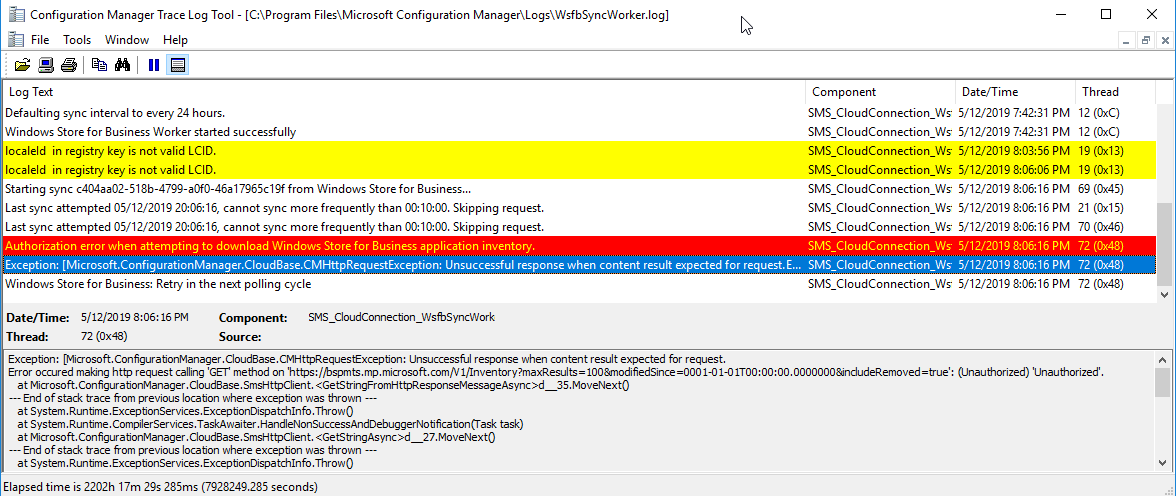
Task: Select 'Last sync attempted' row on thread 70 (0x46)
Action: pyautogui.click(x=578, y=227)
